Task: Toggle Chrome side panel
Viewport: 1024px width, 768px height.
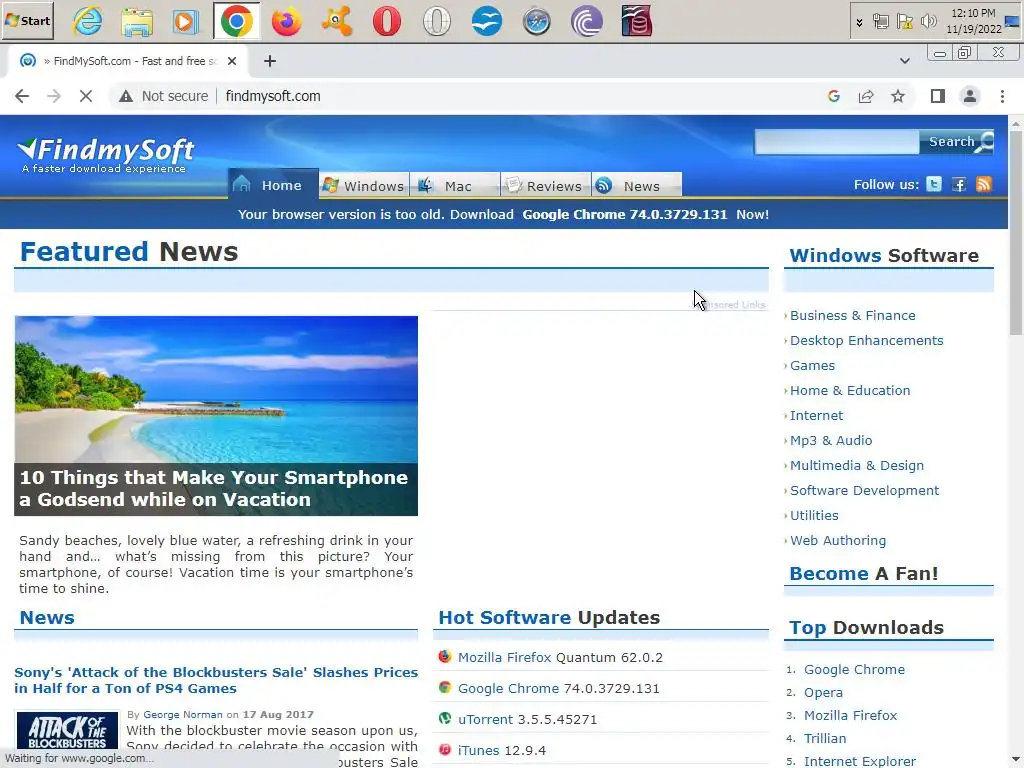Action: pos(938,96)
